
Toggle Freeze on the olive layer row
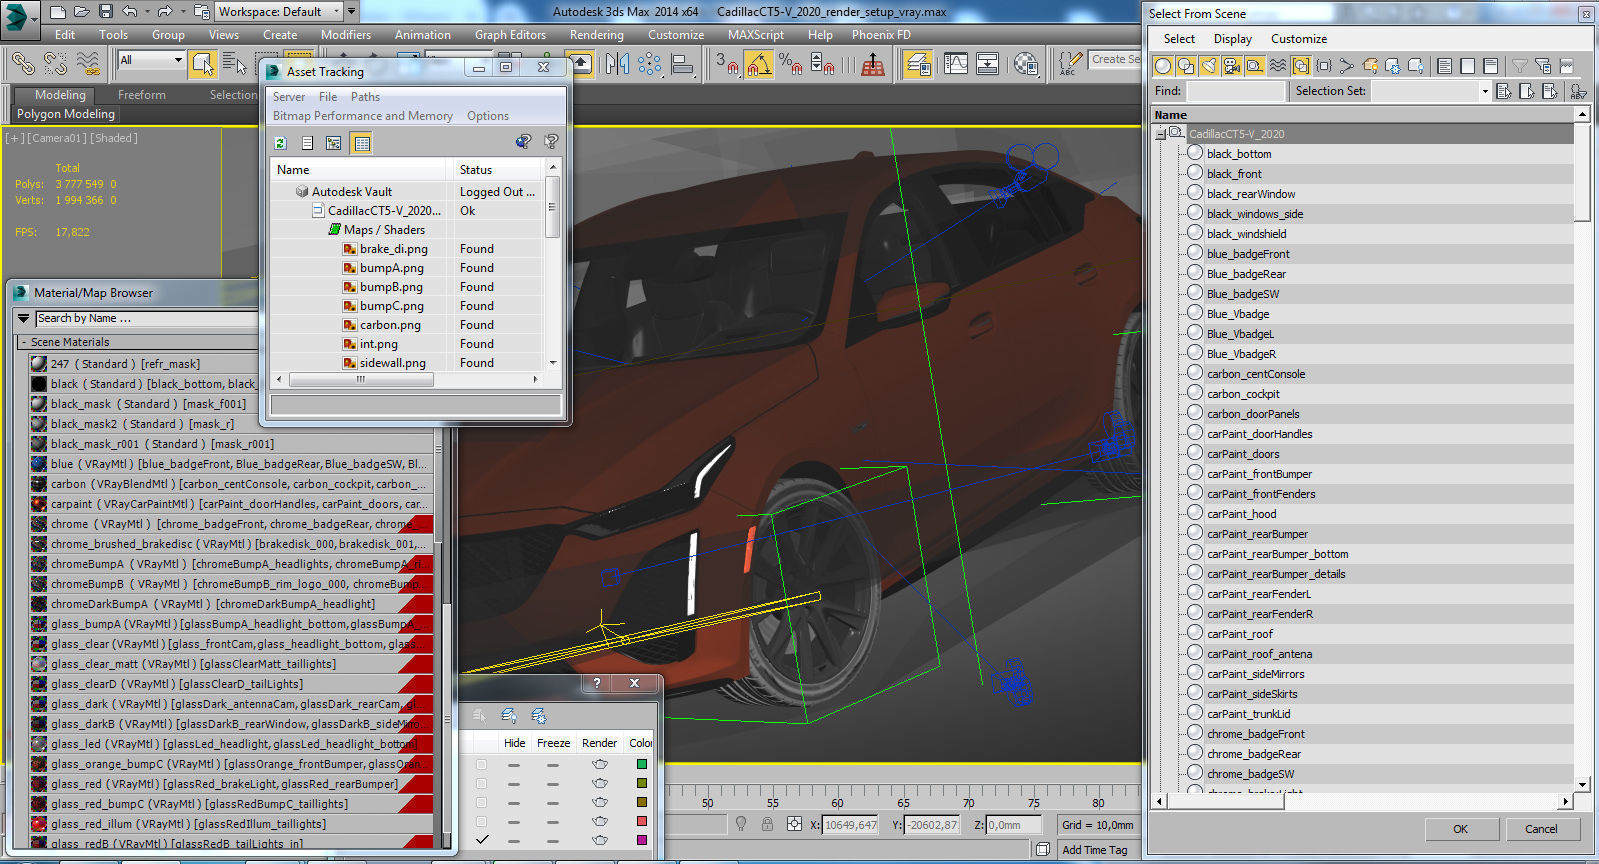pos(552,784)
